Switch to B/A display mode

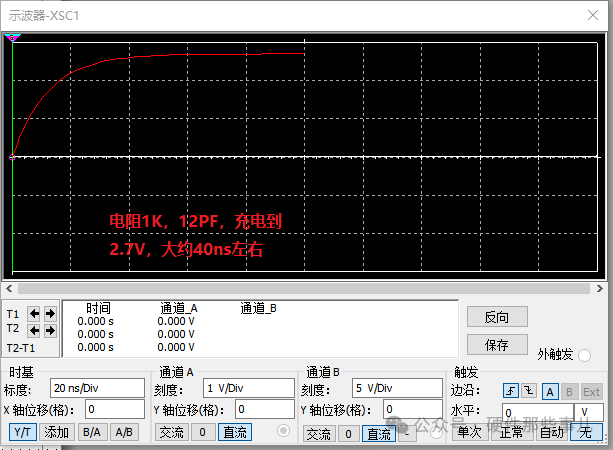(x=91, y=432)
